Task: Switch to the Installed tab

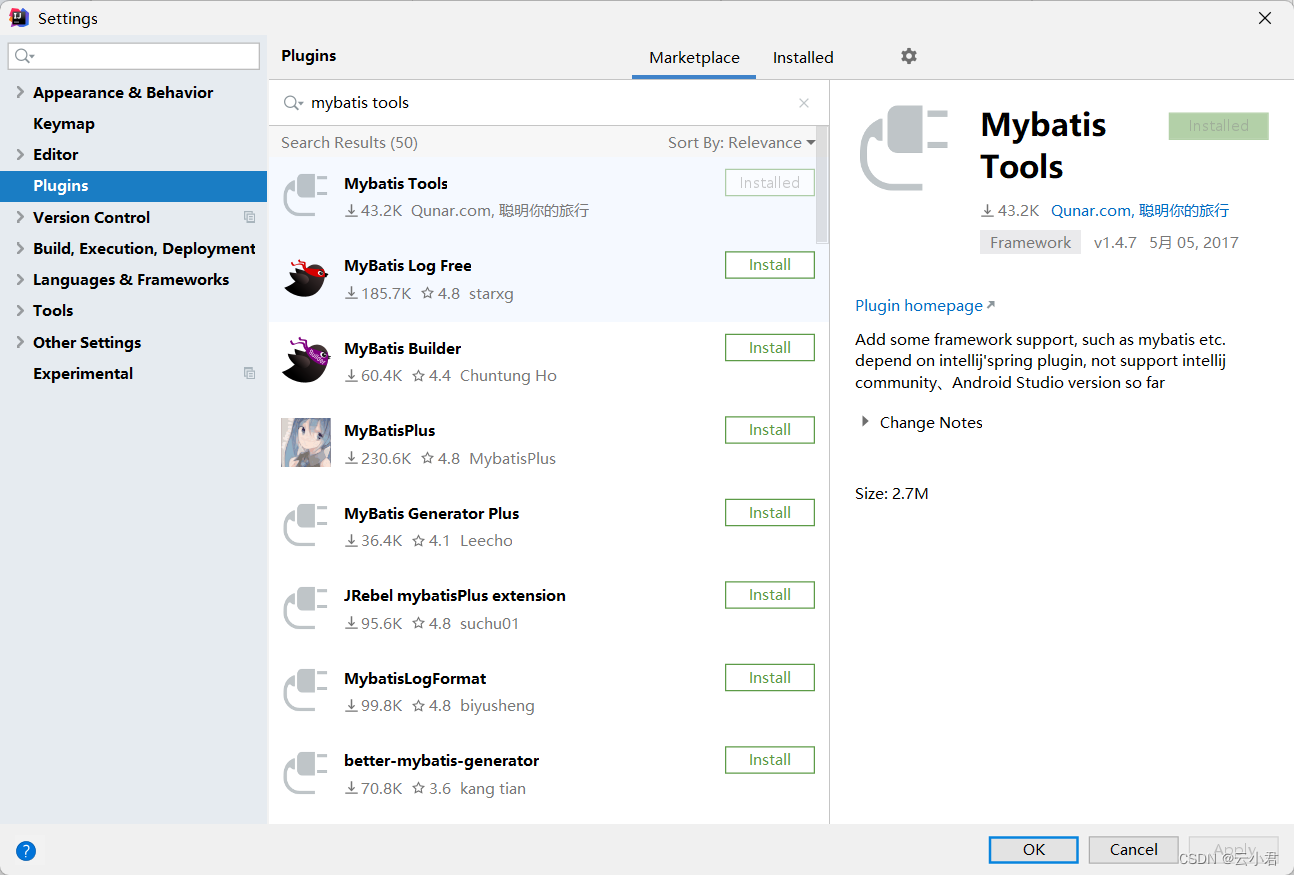Action: click(x=803, y=58)
